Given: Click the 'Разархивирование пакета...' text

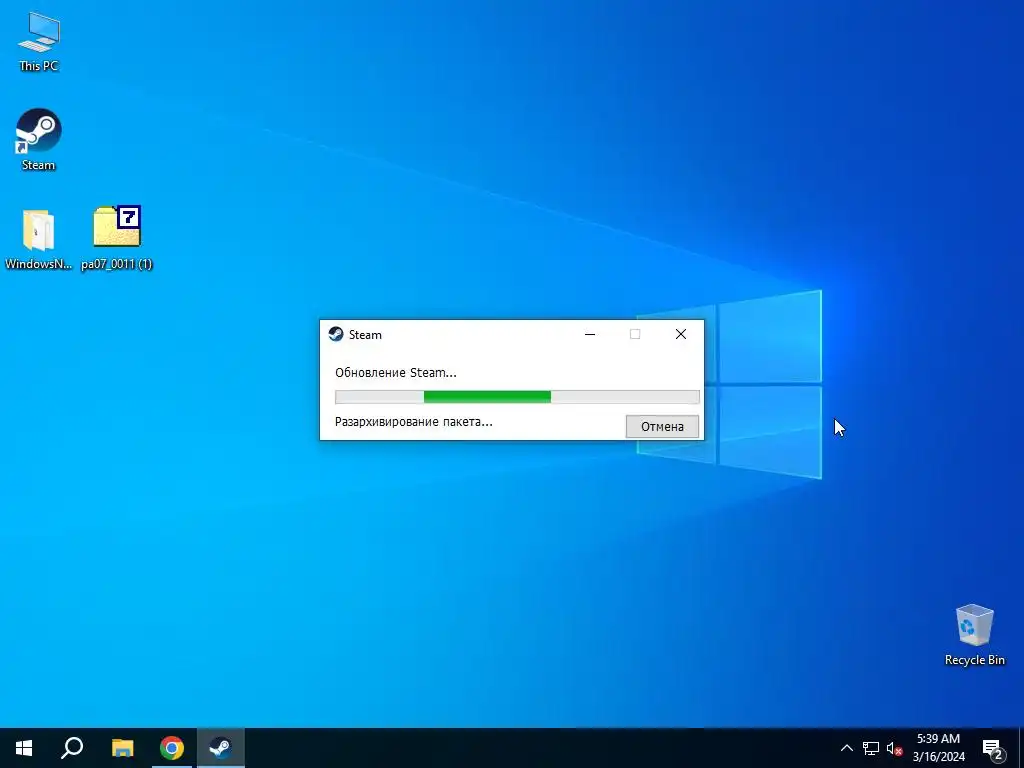Looking at the screenshot, I should click(413, 422).
